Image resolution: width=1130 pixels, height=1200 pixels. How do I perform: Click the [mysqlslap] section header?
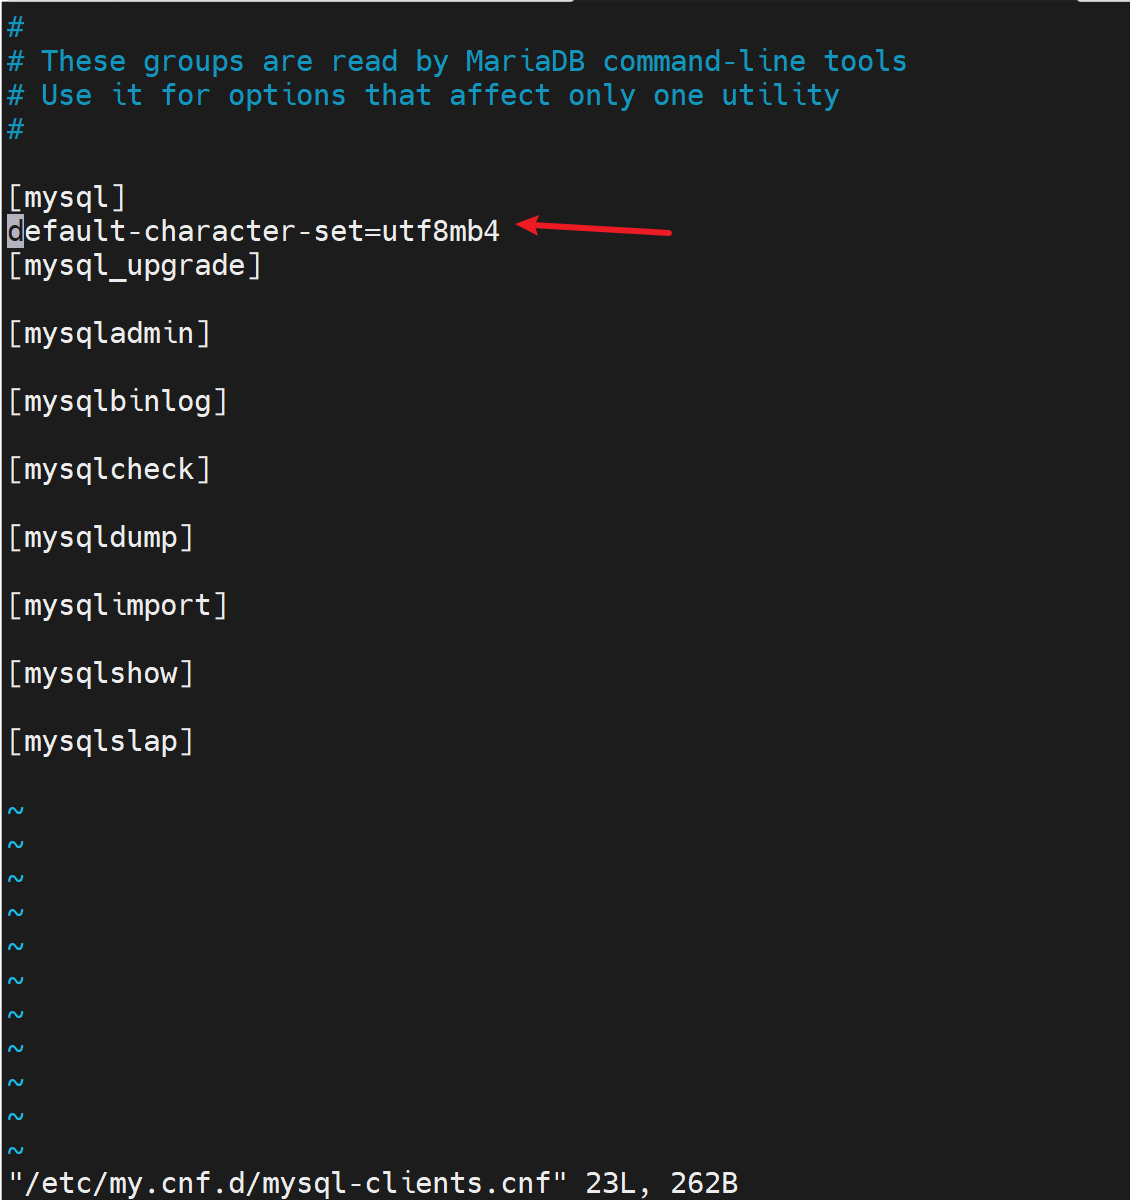tap(101, 741)
